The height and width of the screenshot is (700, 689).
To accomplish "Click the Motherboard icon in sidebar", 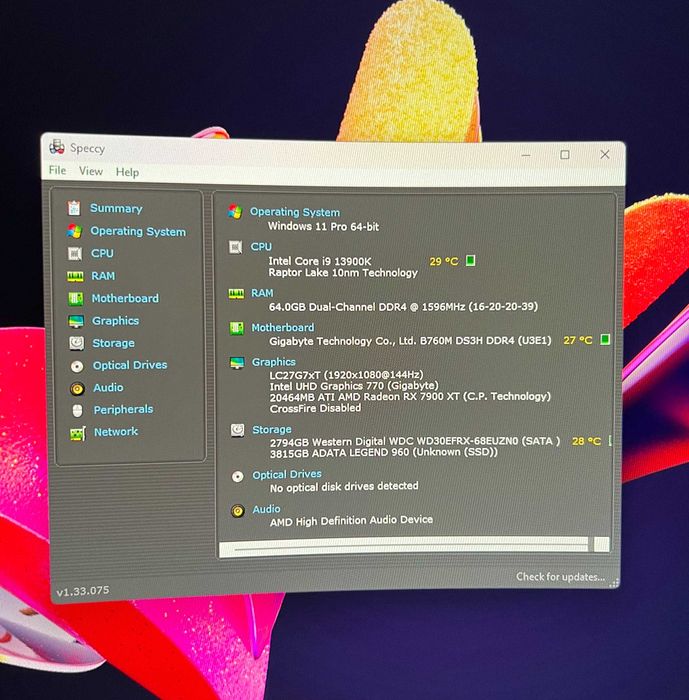I will (x=75, y=299).
